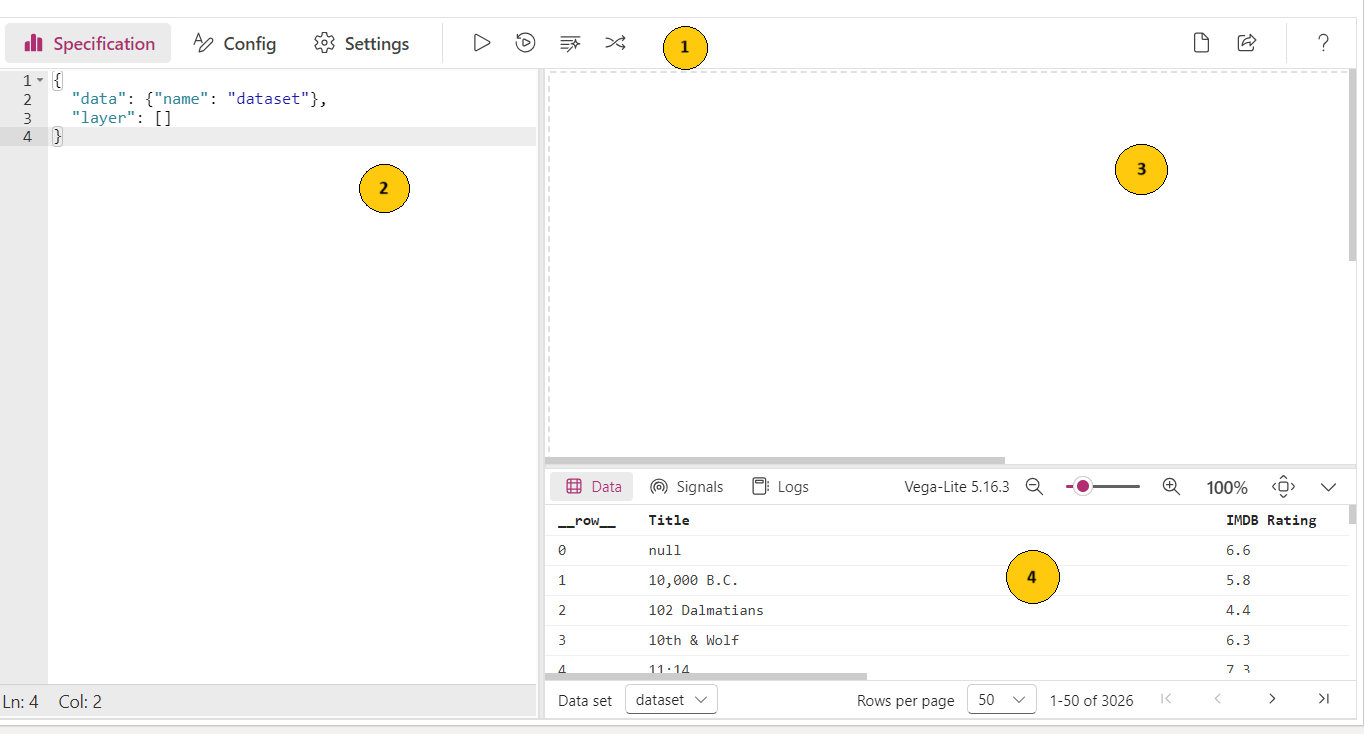Collapse the debug pane with the chevron
This screenshot has width=1364, height=734.
pyautogui.click(x=1328, y=487)
